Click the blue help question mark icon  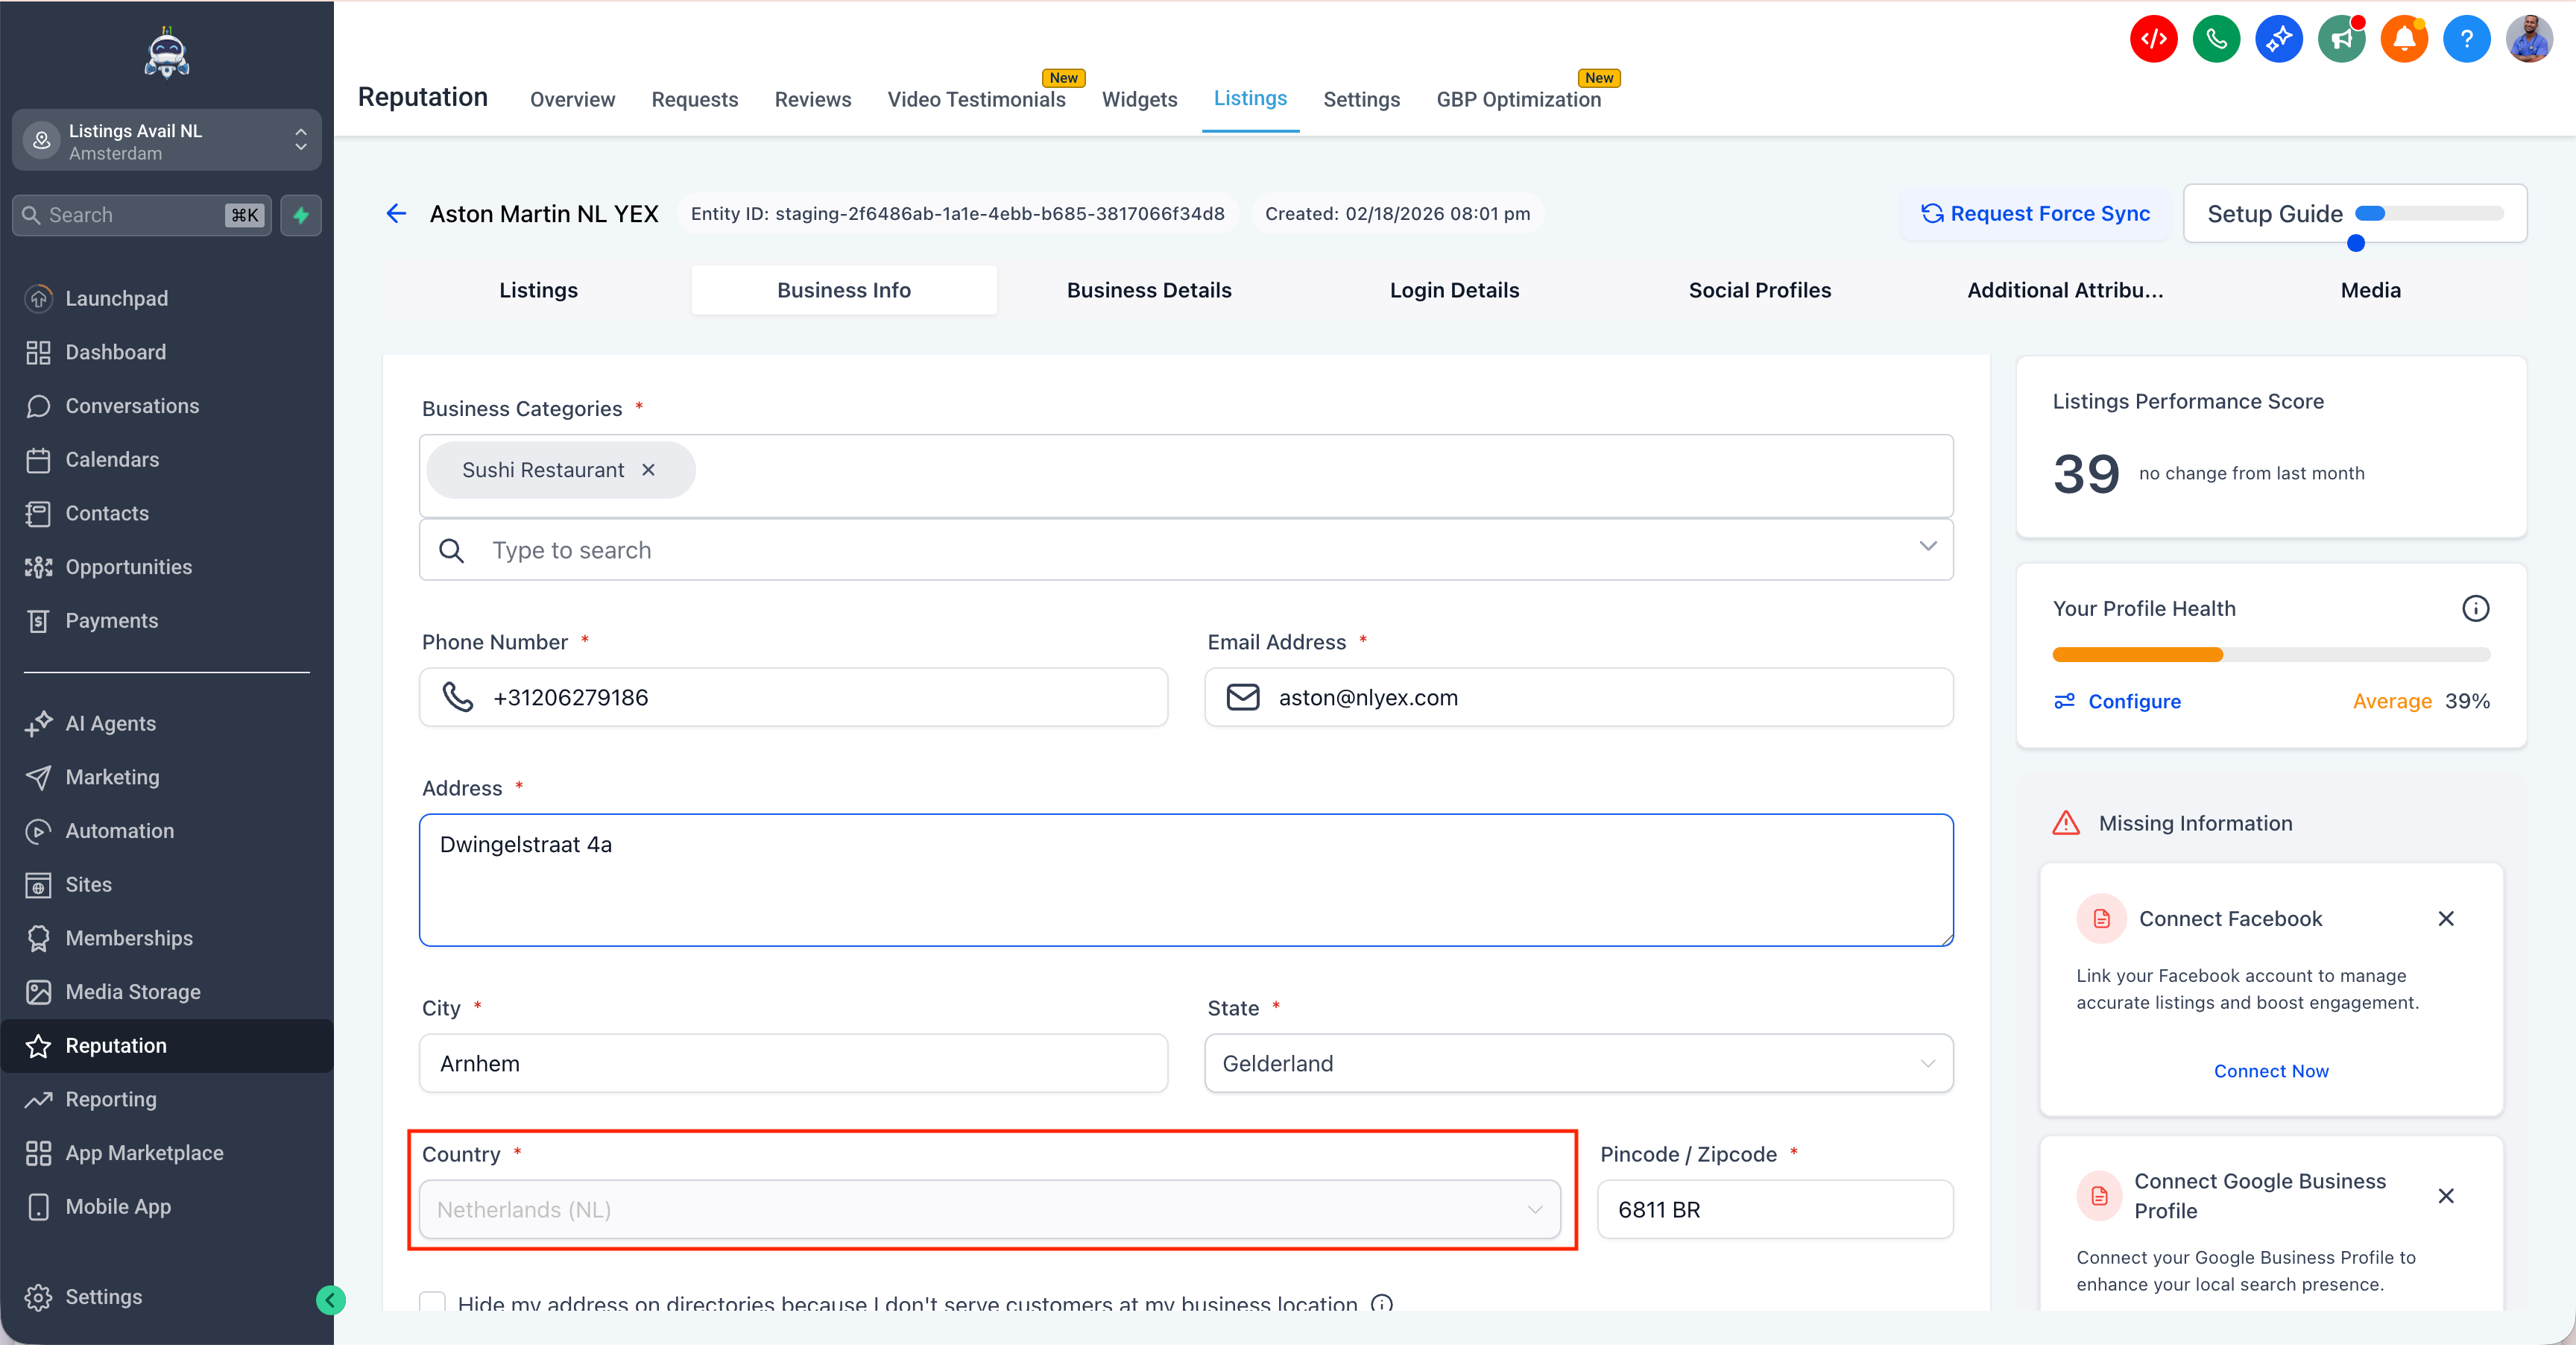coord(2466,39)
